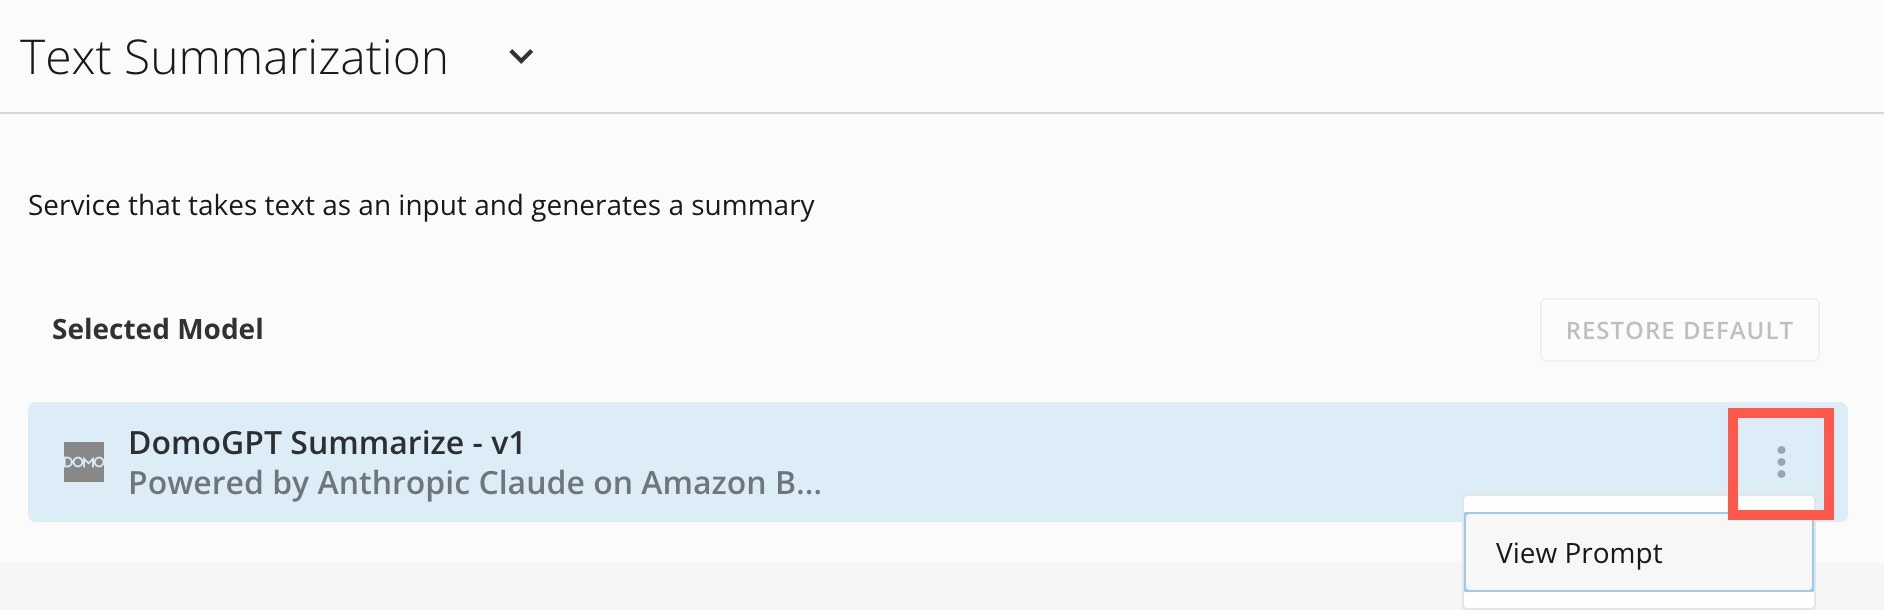Reset model using Restore Default
1884x610 pixels.
tap(1679, 330)
